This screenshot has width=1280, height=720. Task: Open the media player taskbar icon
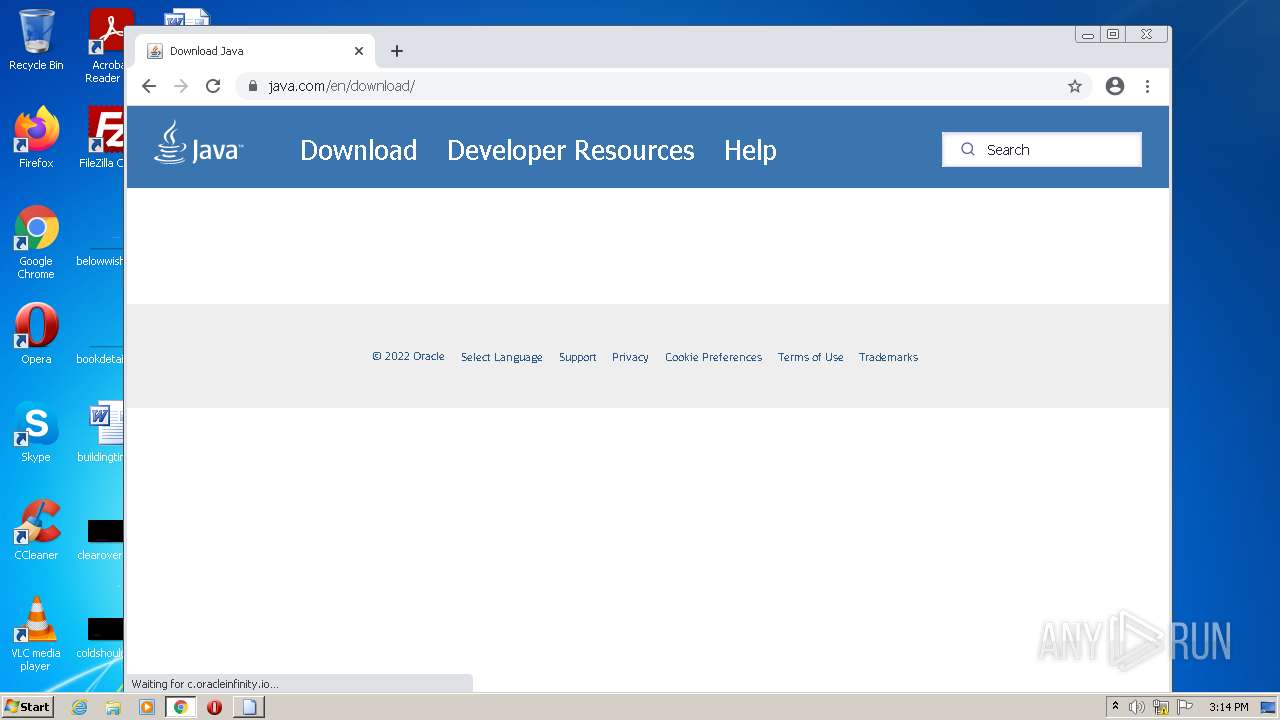(x=147, y=707)
